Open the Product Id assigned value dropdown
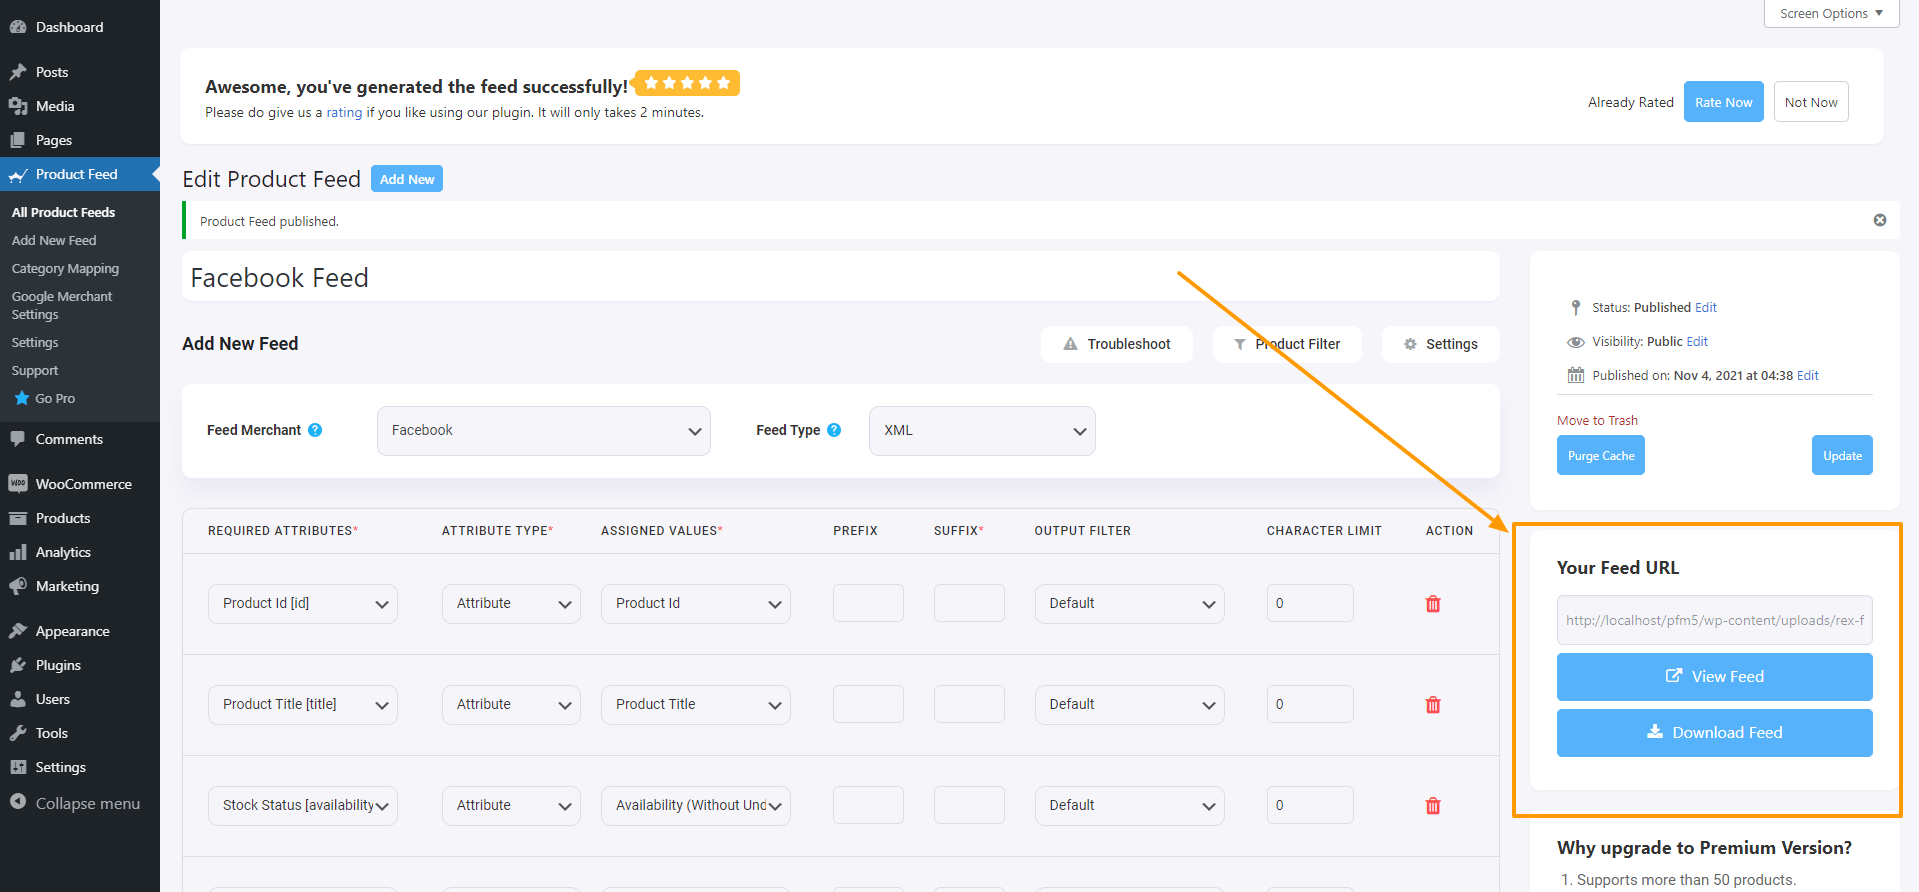 click(x=696, y=604)
